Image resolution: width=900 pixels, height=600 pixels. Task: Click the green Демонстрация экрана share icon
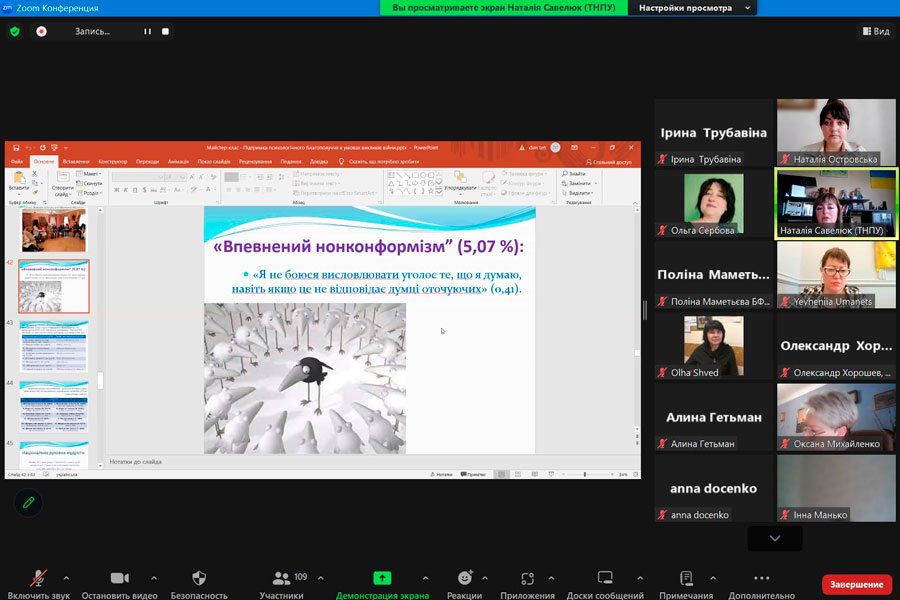click(382, 578)
